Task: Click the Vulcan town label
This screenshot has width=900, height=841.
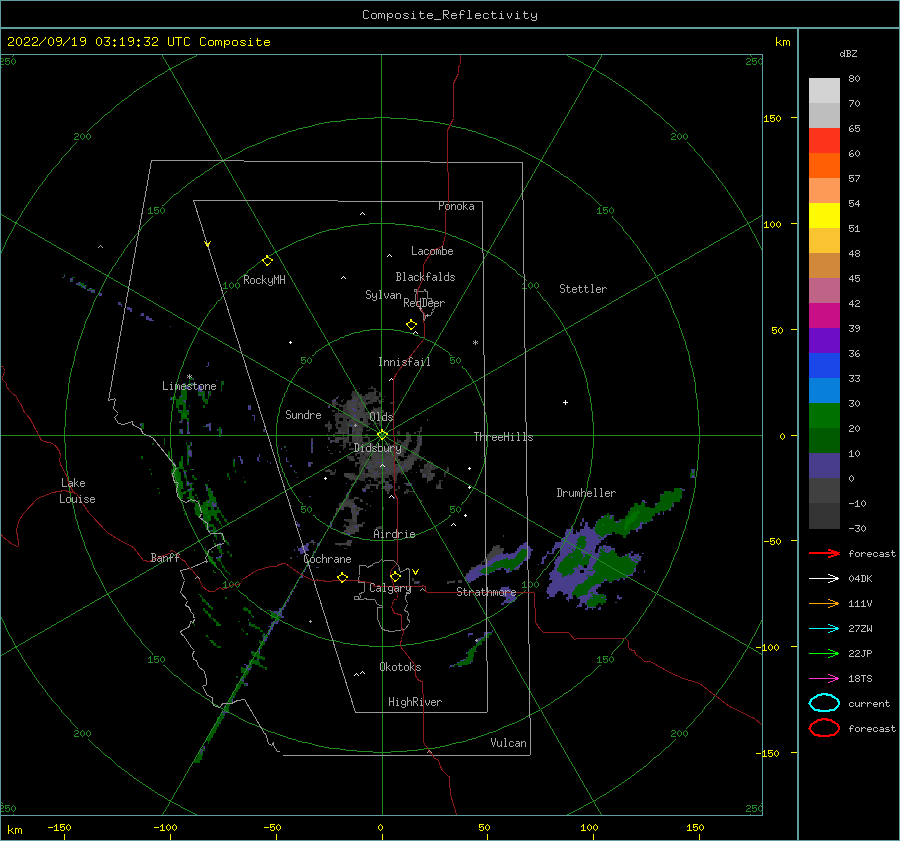Action: pos(509,743)
